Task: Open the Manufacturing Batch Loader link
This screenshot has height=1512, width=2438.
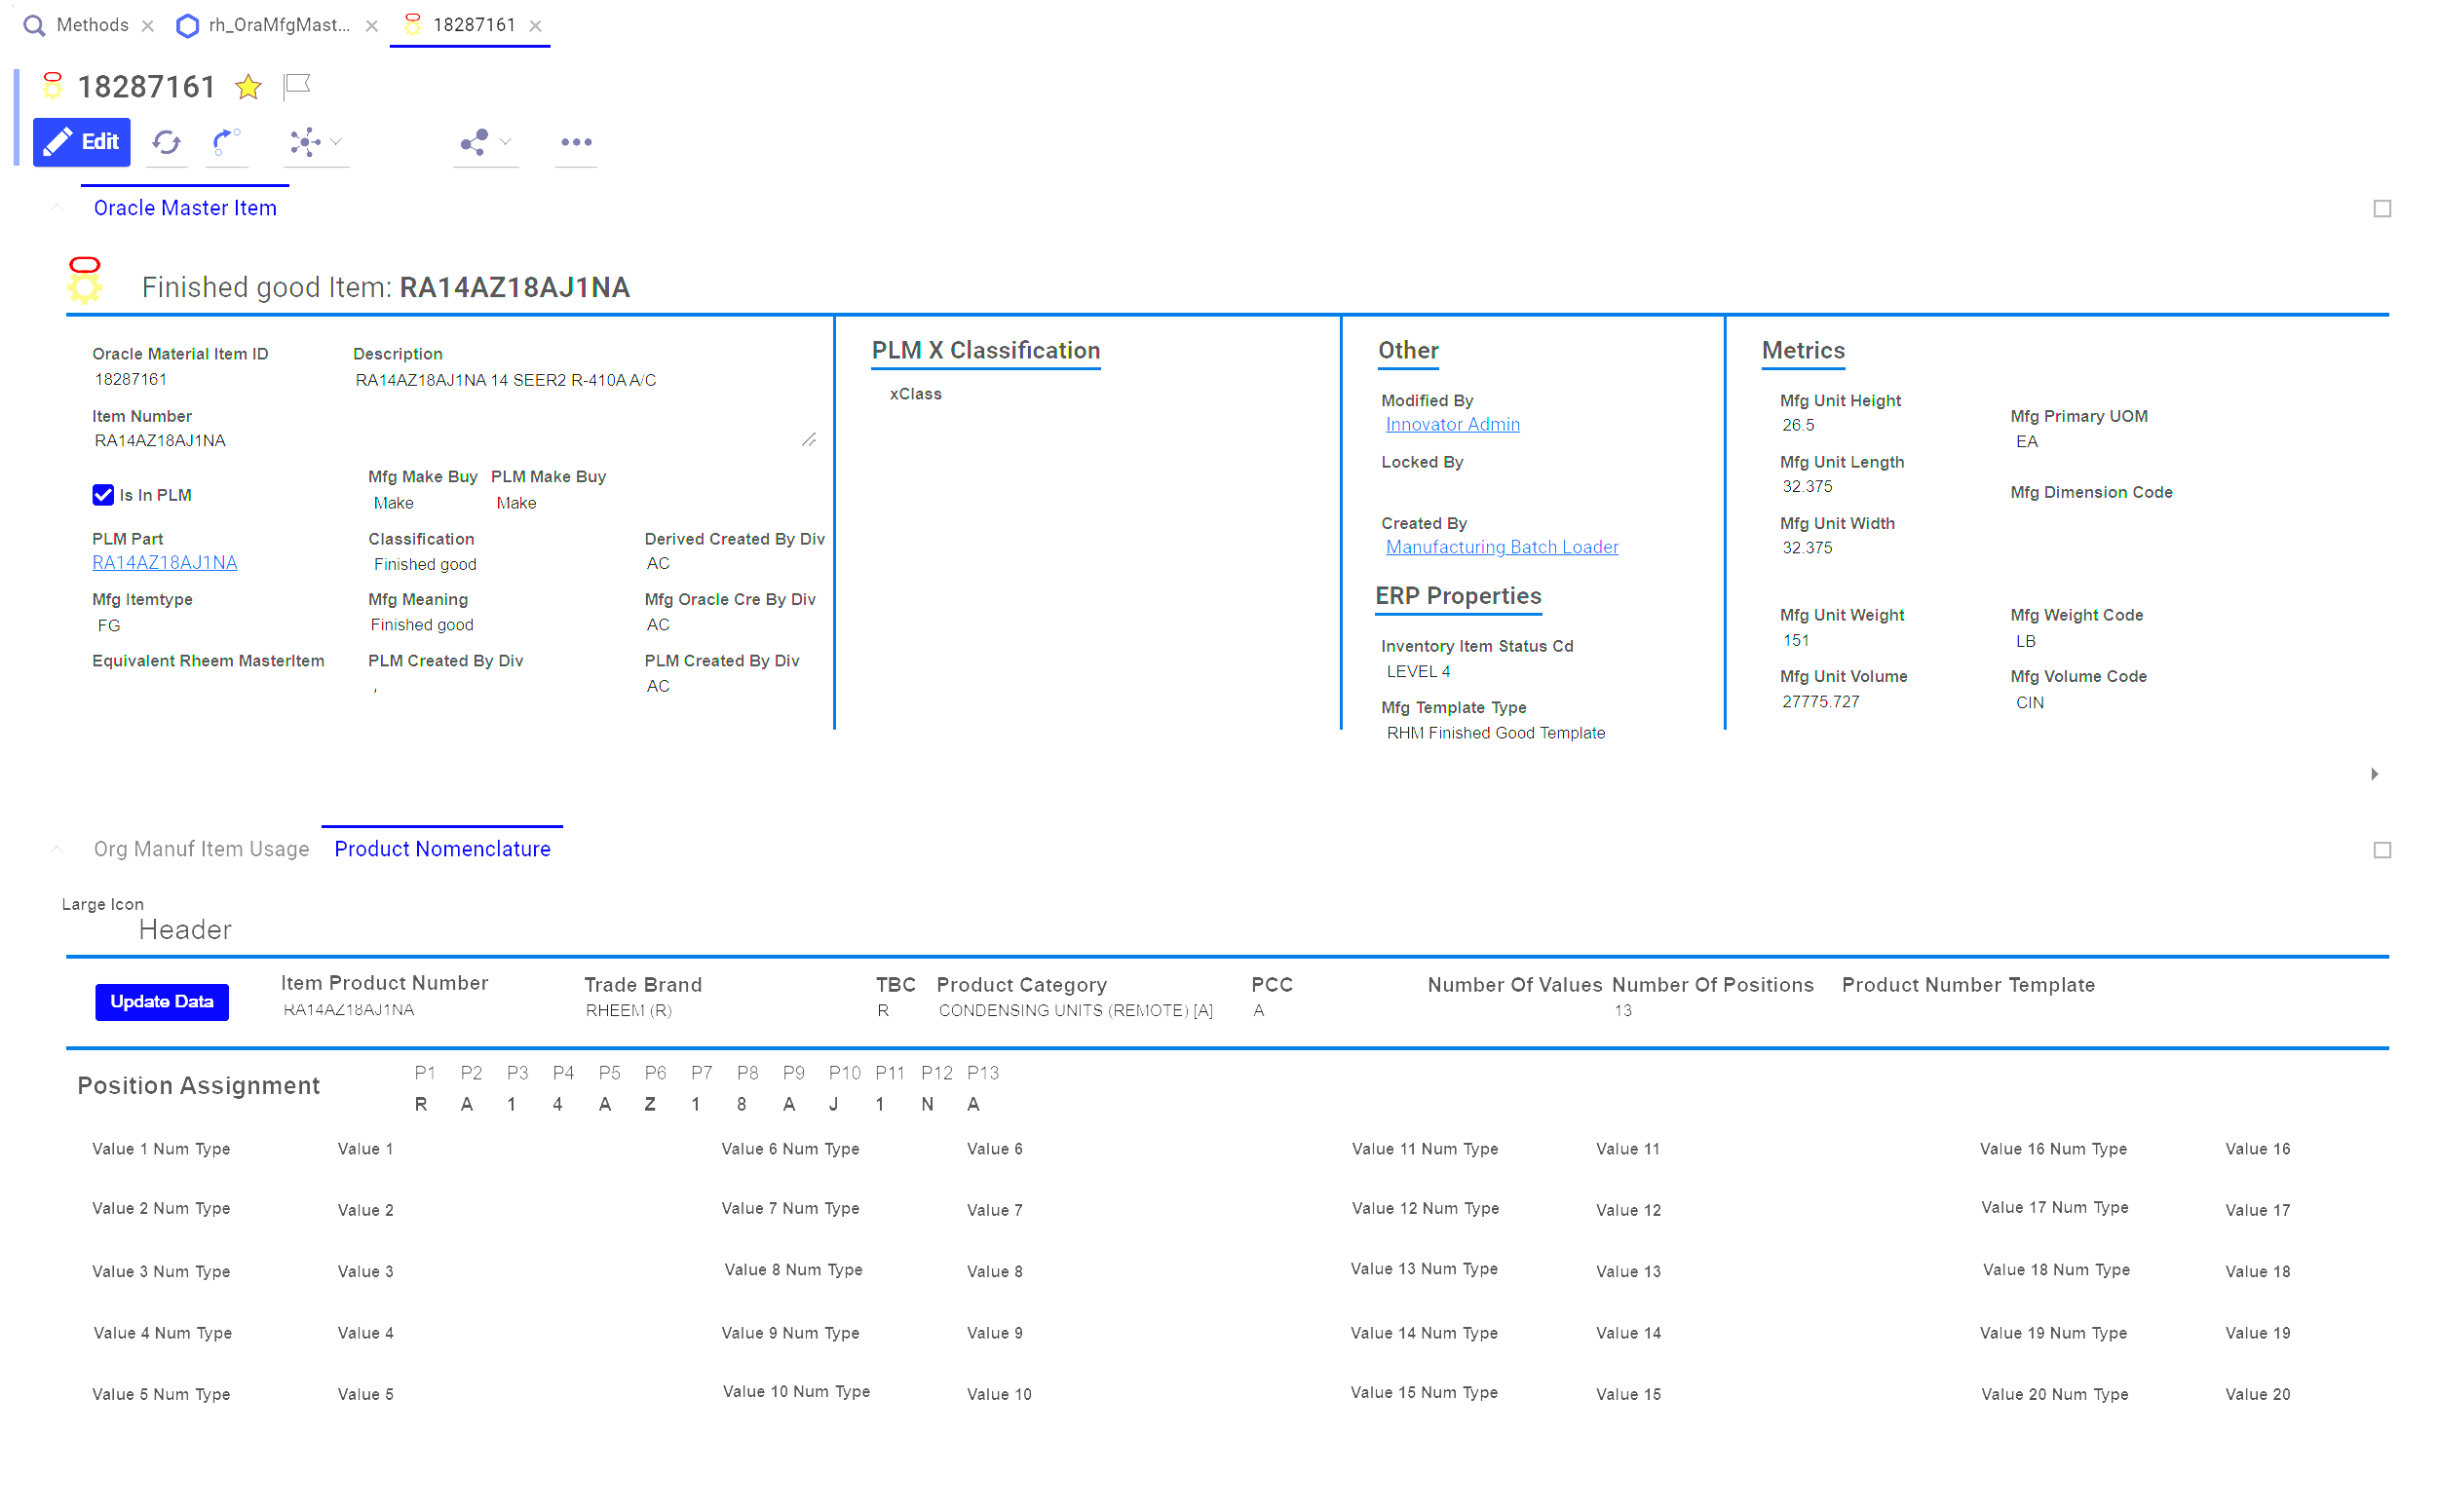Action: 1502,547
